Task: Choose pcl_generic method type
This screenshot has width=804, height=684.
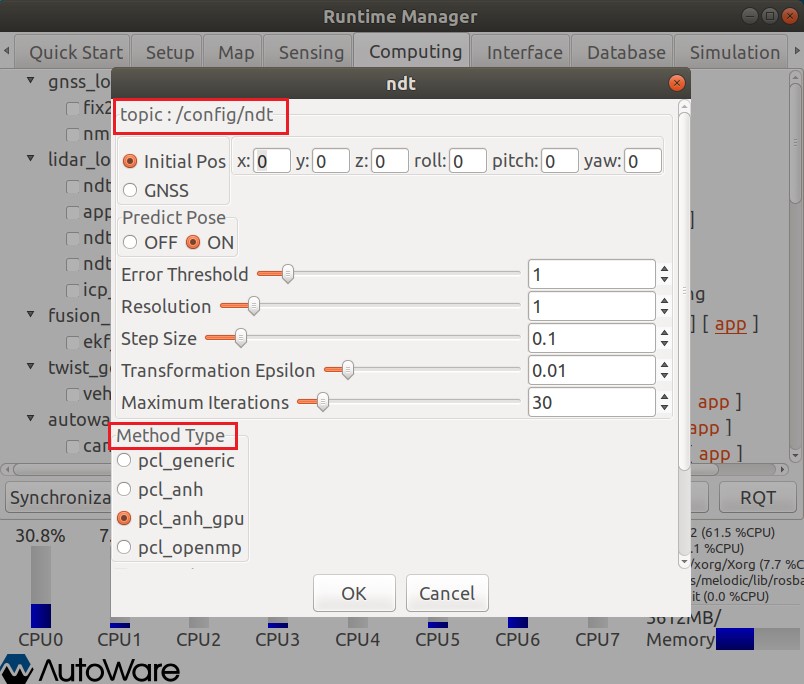Action: pyautogui.click(x=124, y=460)
